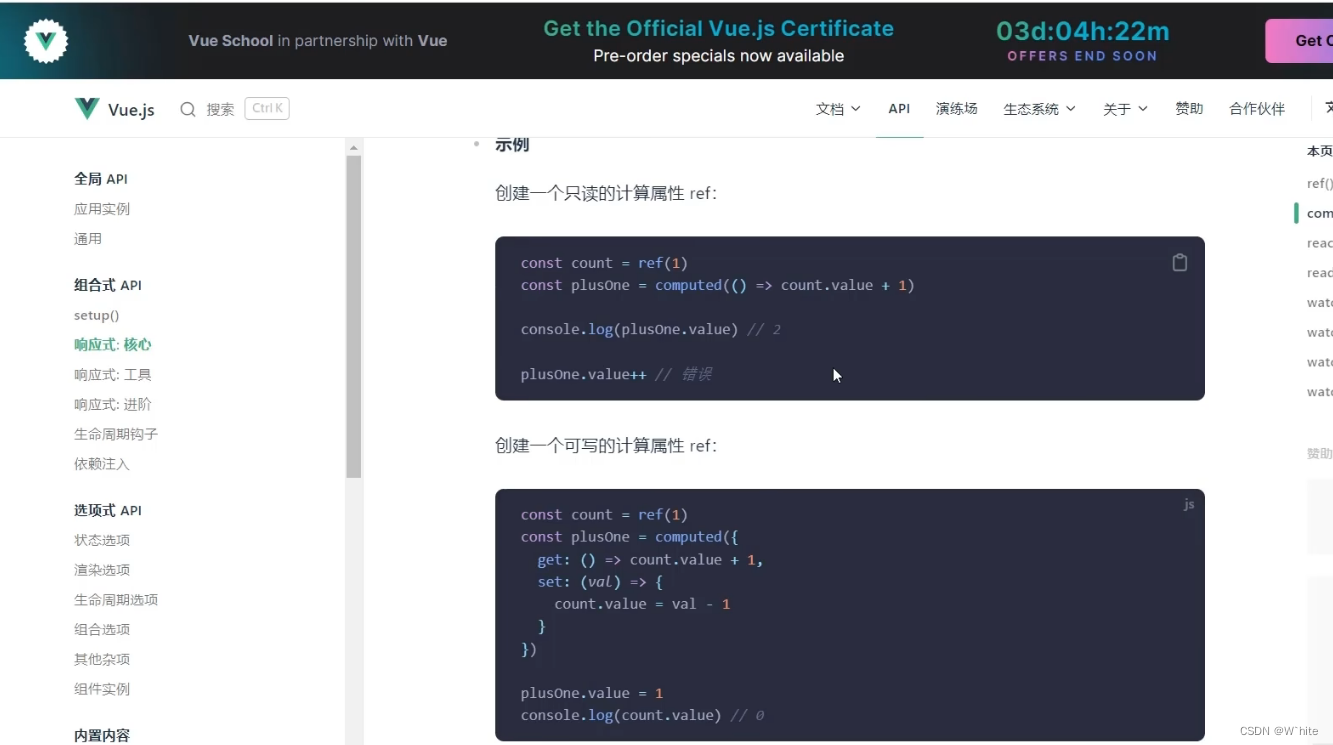Open the API nav tab
Screen dimensions: 1333x745
click(x=899, y=108)
